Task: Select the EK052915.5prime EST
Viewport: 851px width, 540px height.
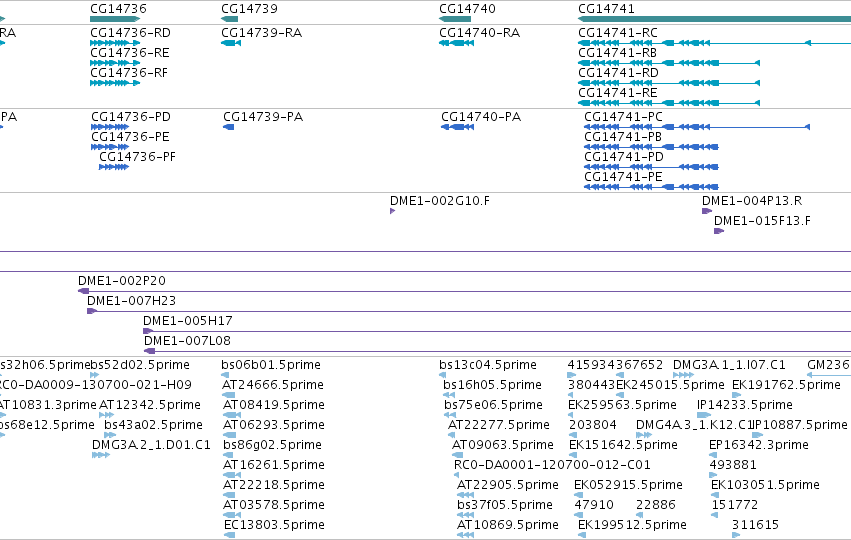Action: click(x=578, y=495)
